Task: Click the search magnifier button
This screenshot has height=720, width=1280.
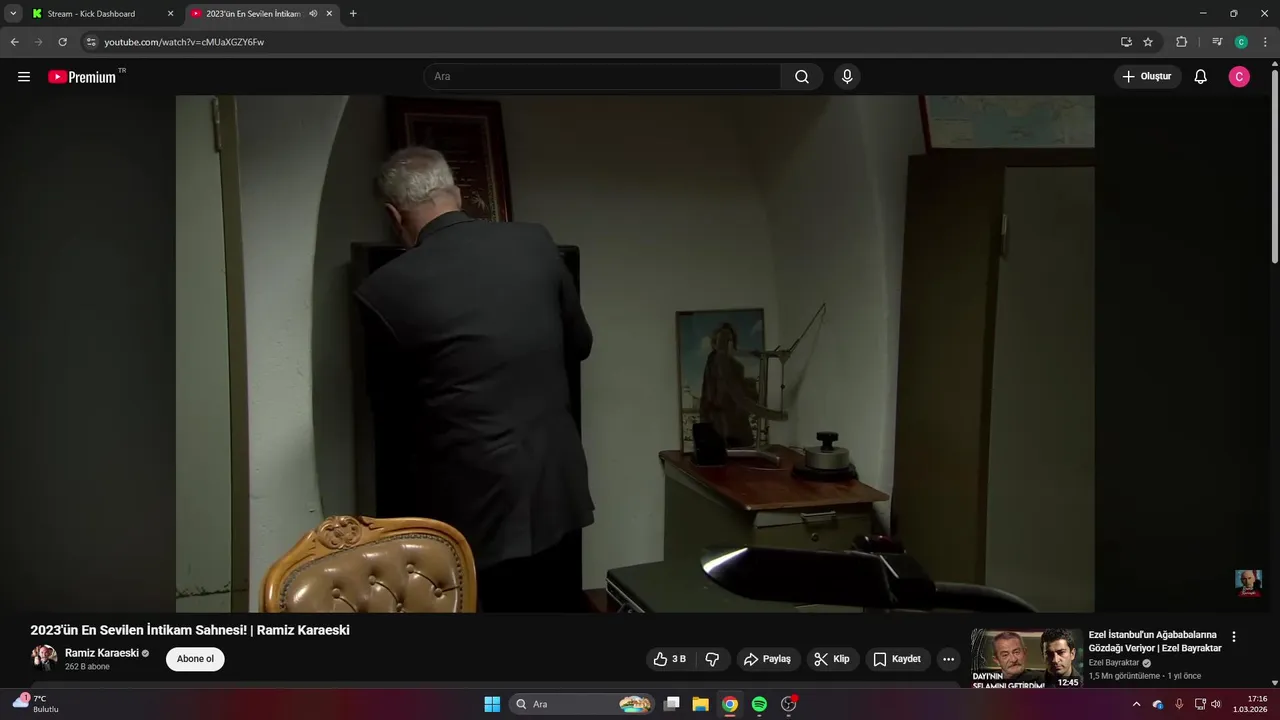Action: [x=802, y=77]
